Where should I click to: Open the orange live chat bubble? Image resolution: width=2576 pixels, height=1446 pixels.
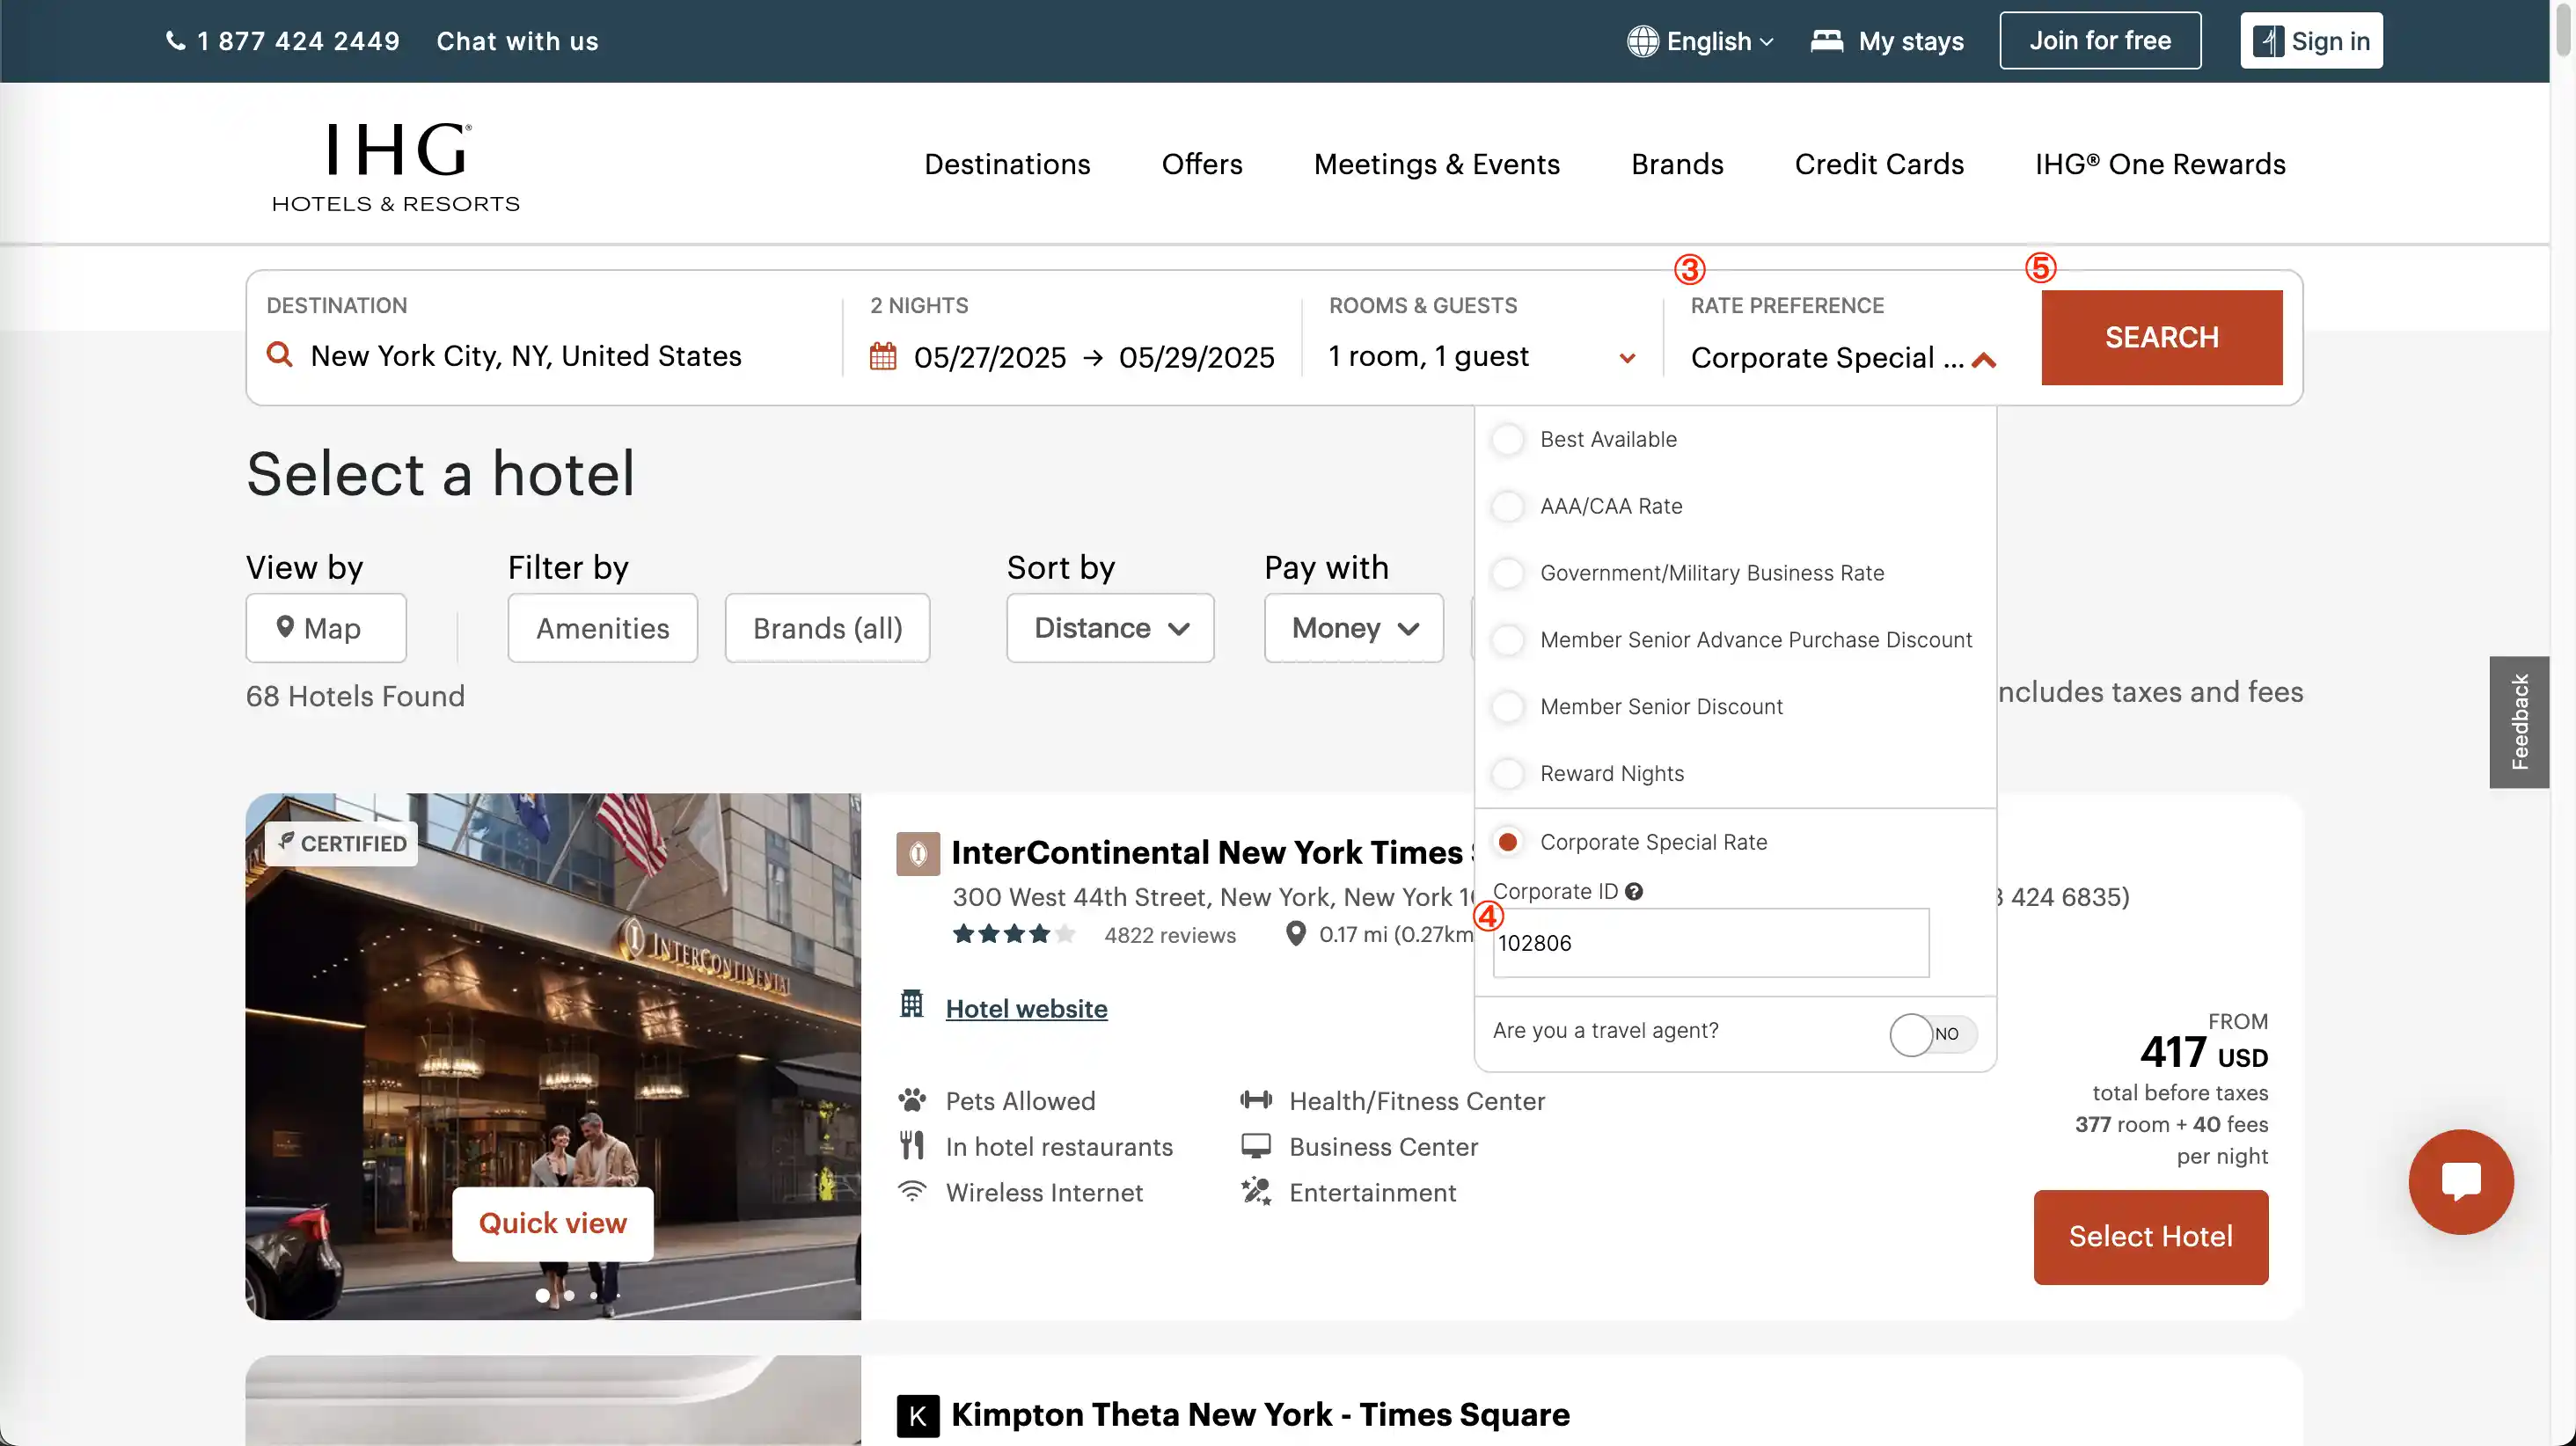point(2460,1182)
